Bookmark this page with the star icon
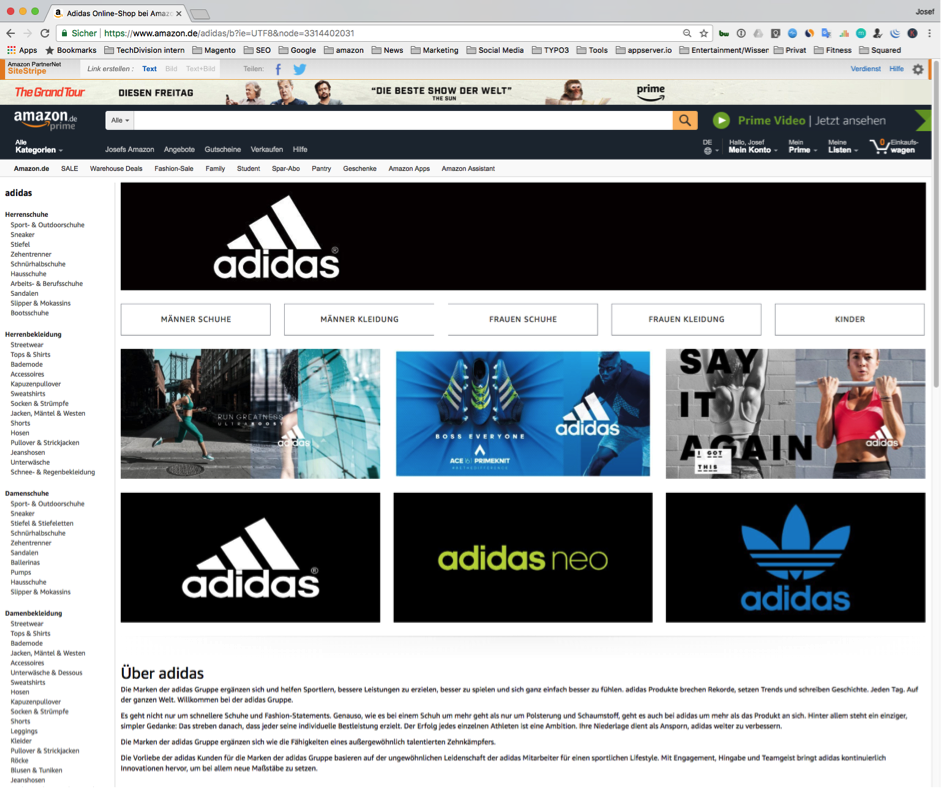The width and height of the screenshot is (941, 788). click(x=704, y=34)
